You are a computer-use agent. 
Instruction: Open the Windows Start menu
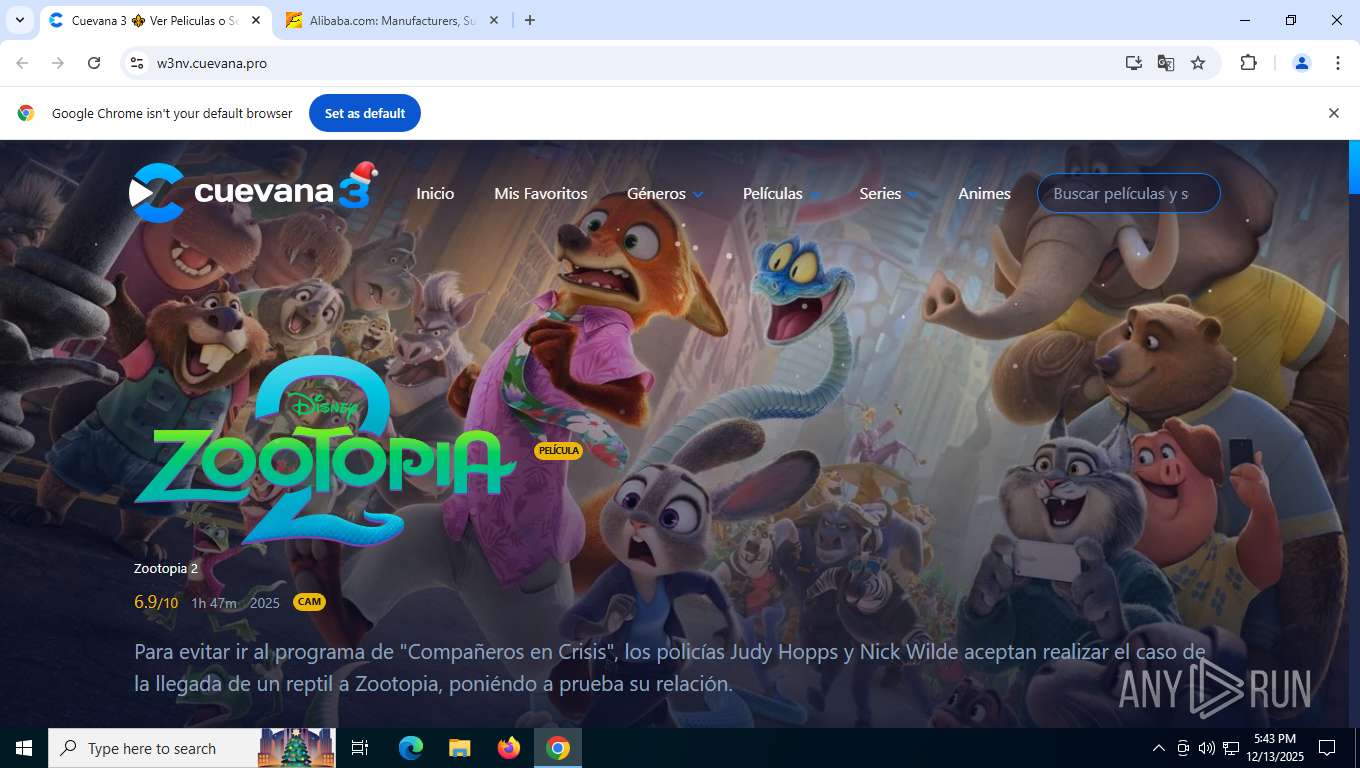[23, 748]
